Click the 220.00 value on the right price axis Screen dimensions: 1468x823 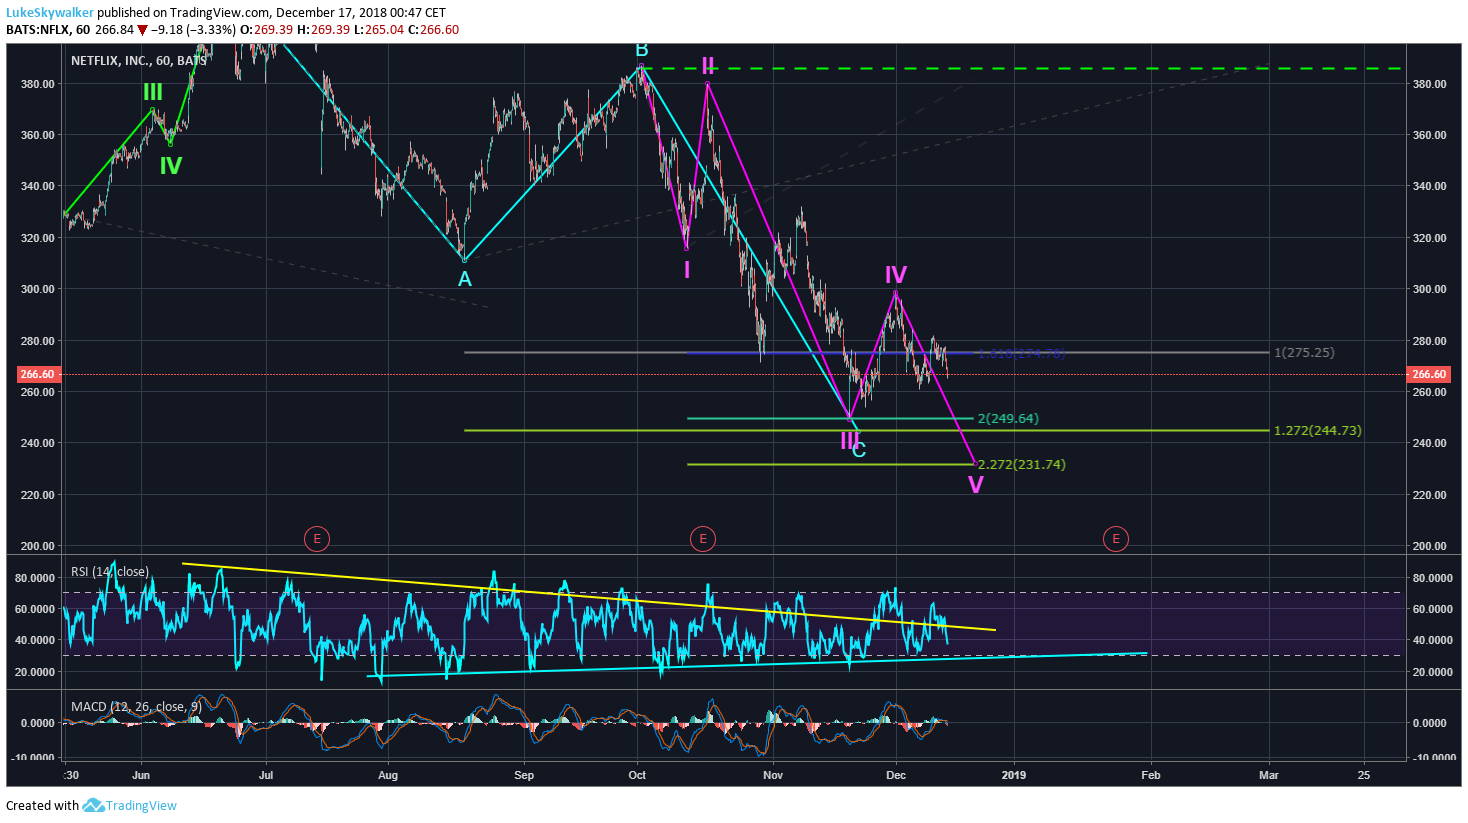(1429, 495)
